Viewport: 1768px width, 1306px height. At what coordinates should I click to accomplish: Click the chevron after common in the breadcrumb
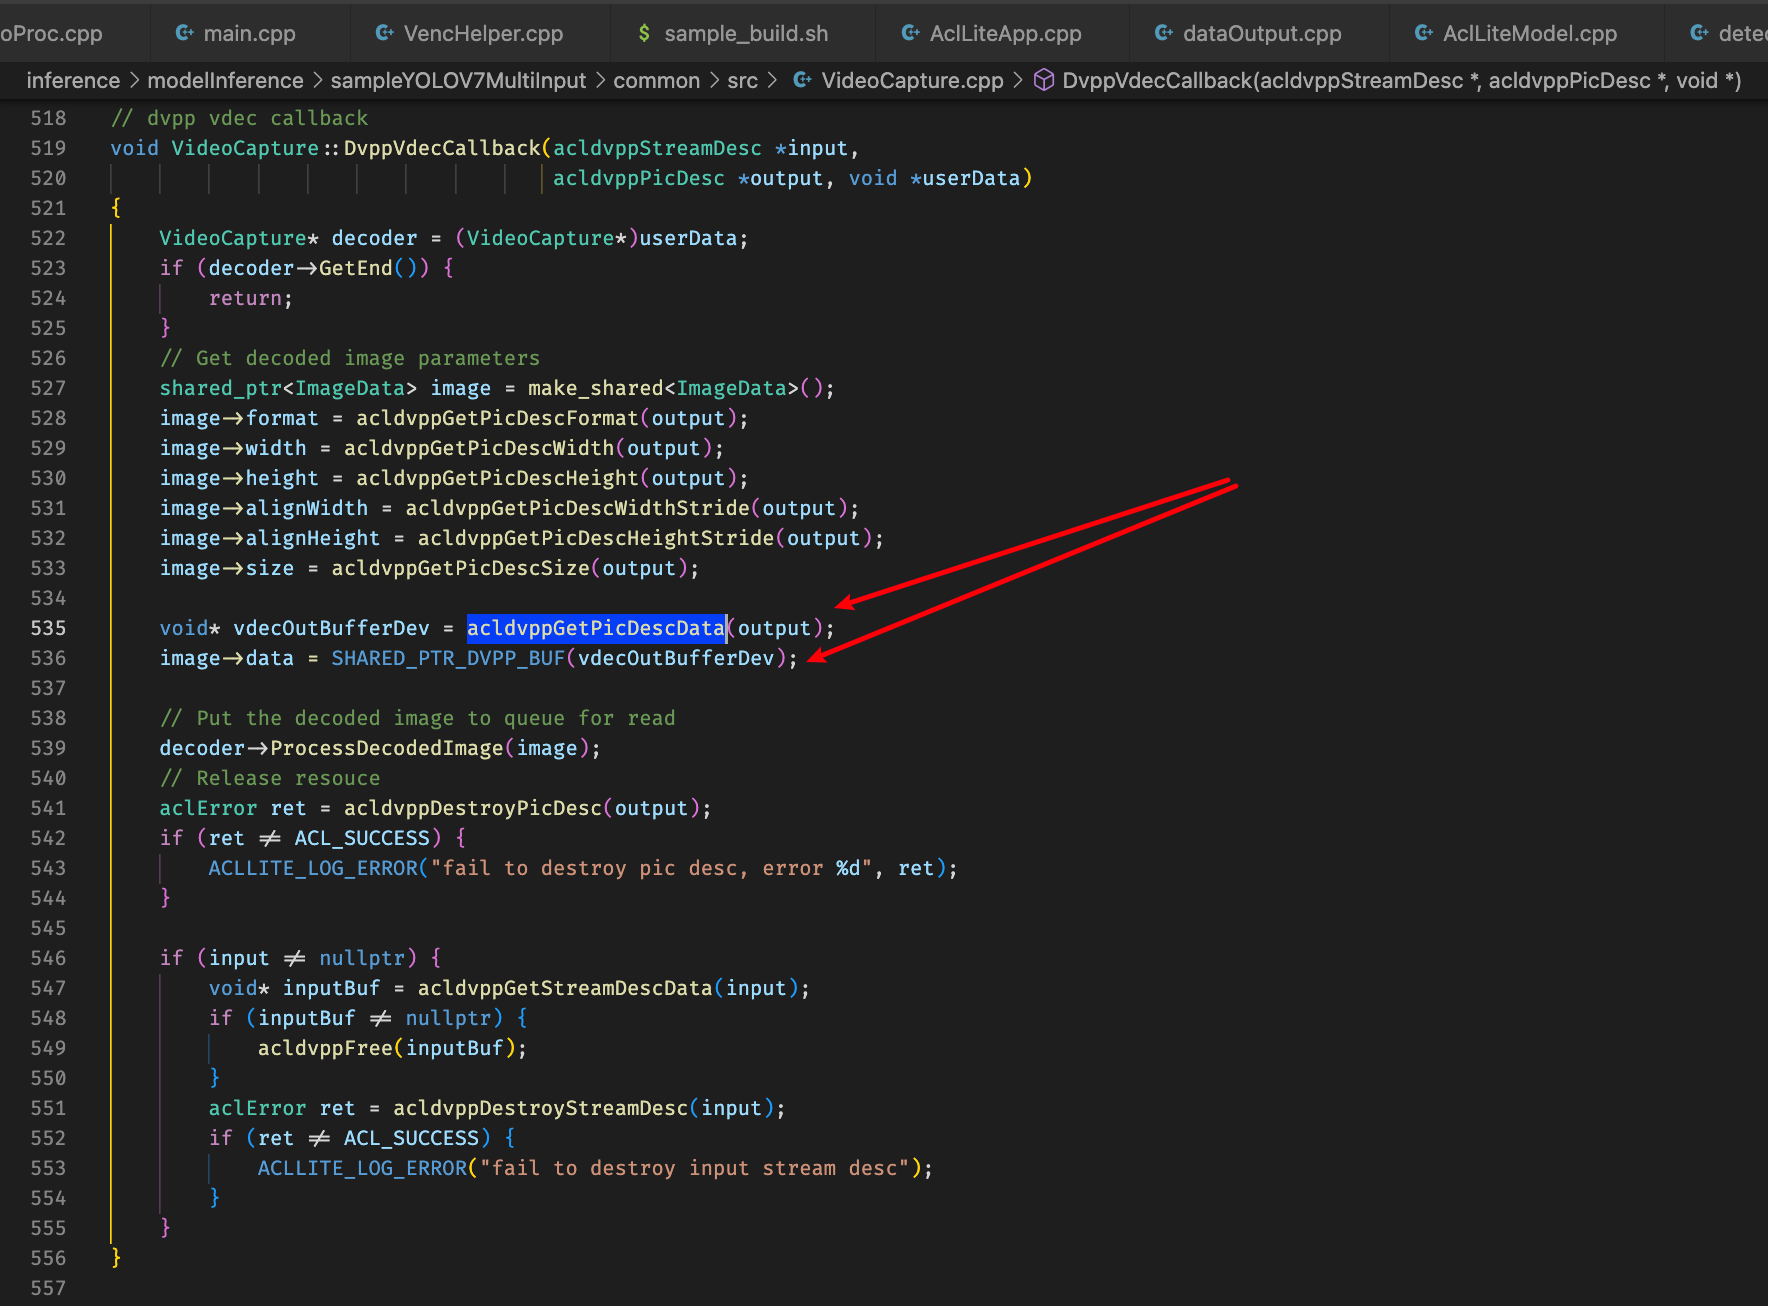pyautogui.click(x=714, y=81)
